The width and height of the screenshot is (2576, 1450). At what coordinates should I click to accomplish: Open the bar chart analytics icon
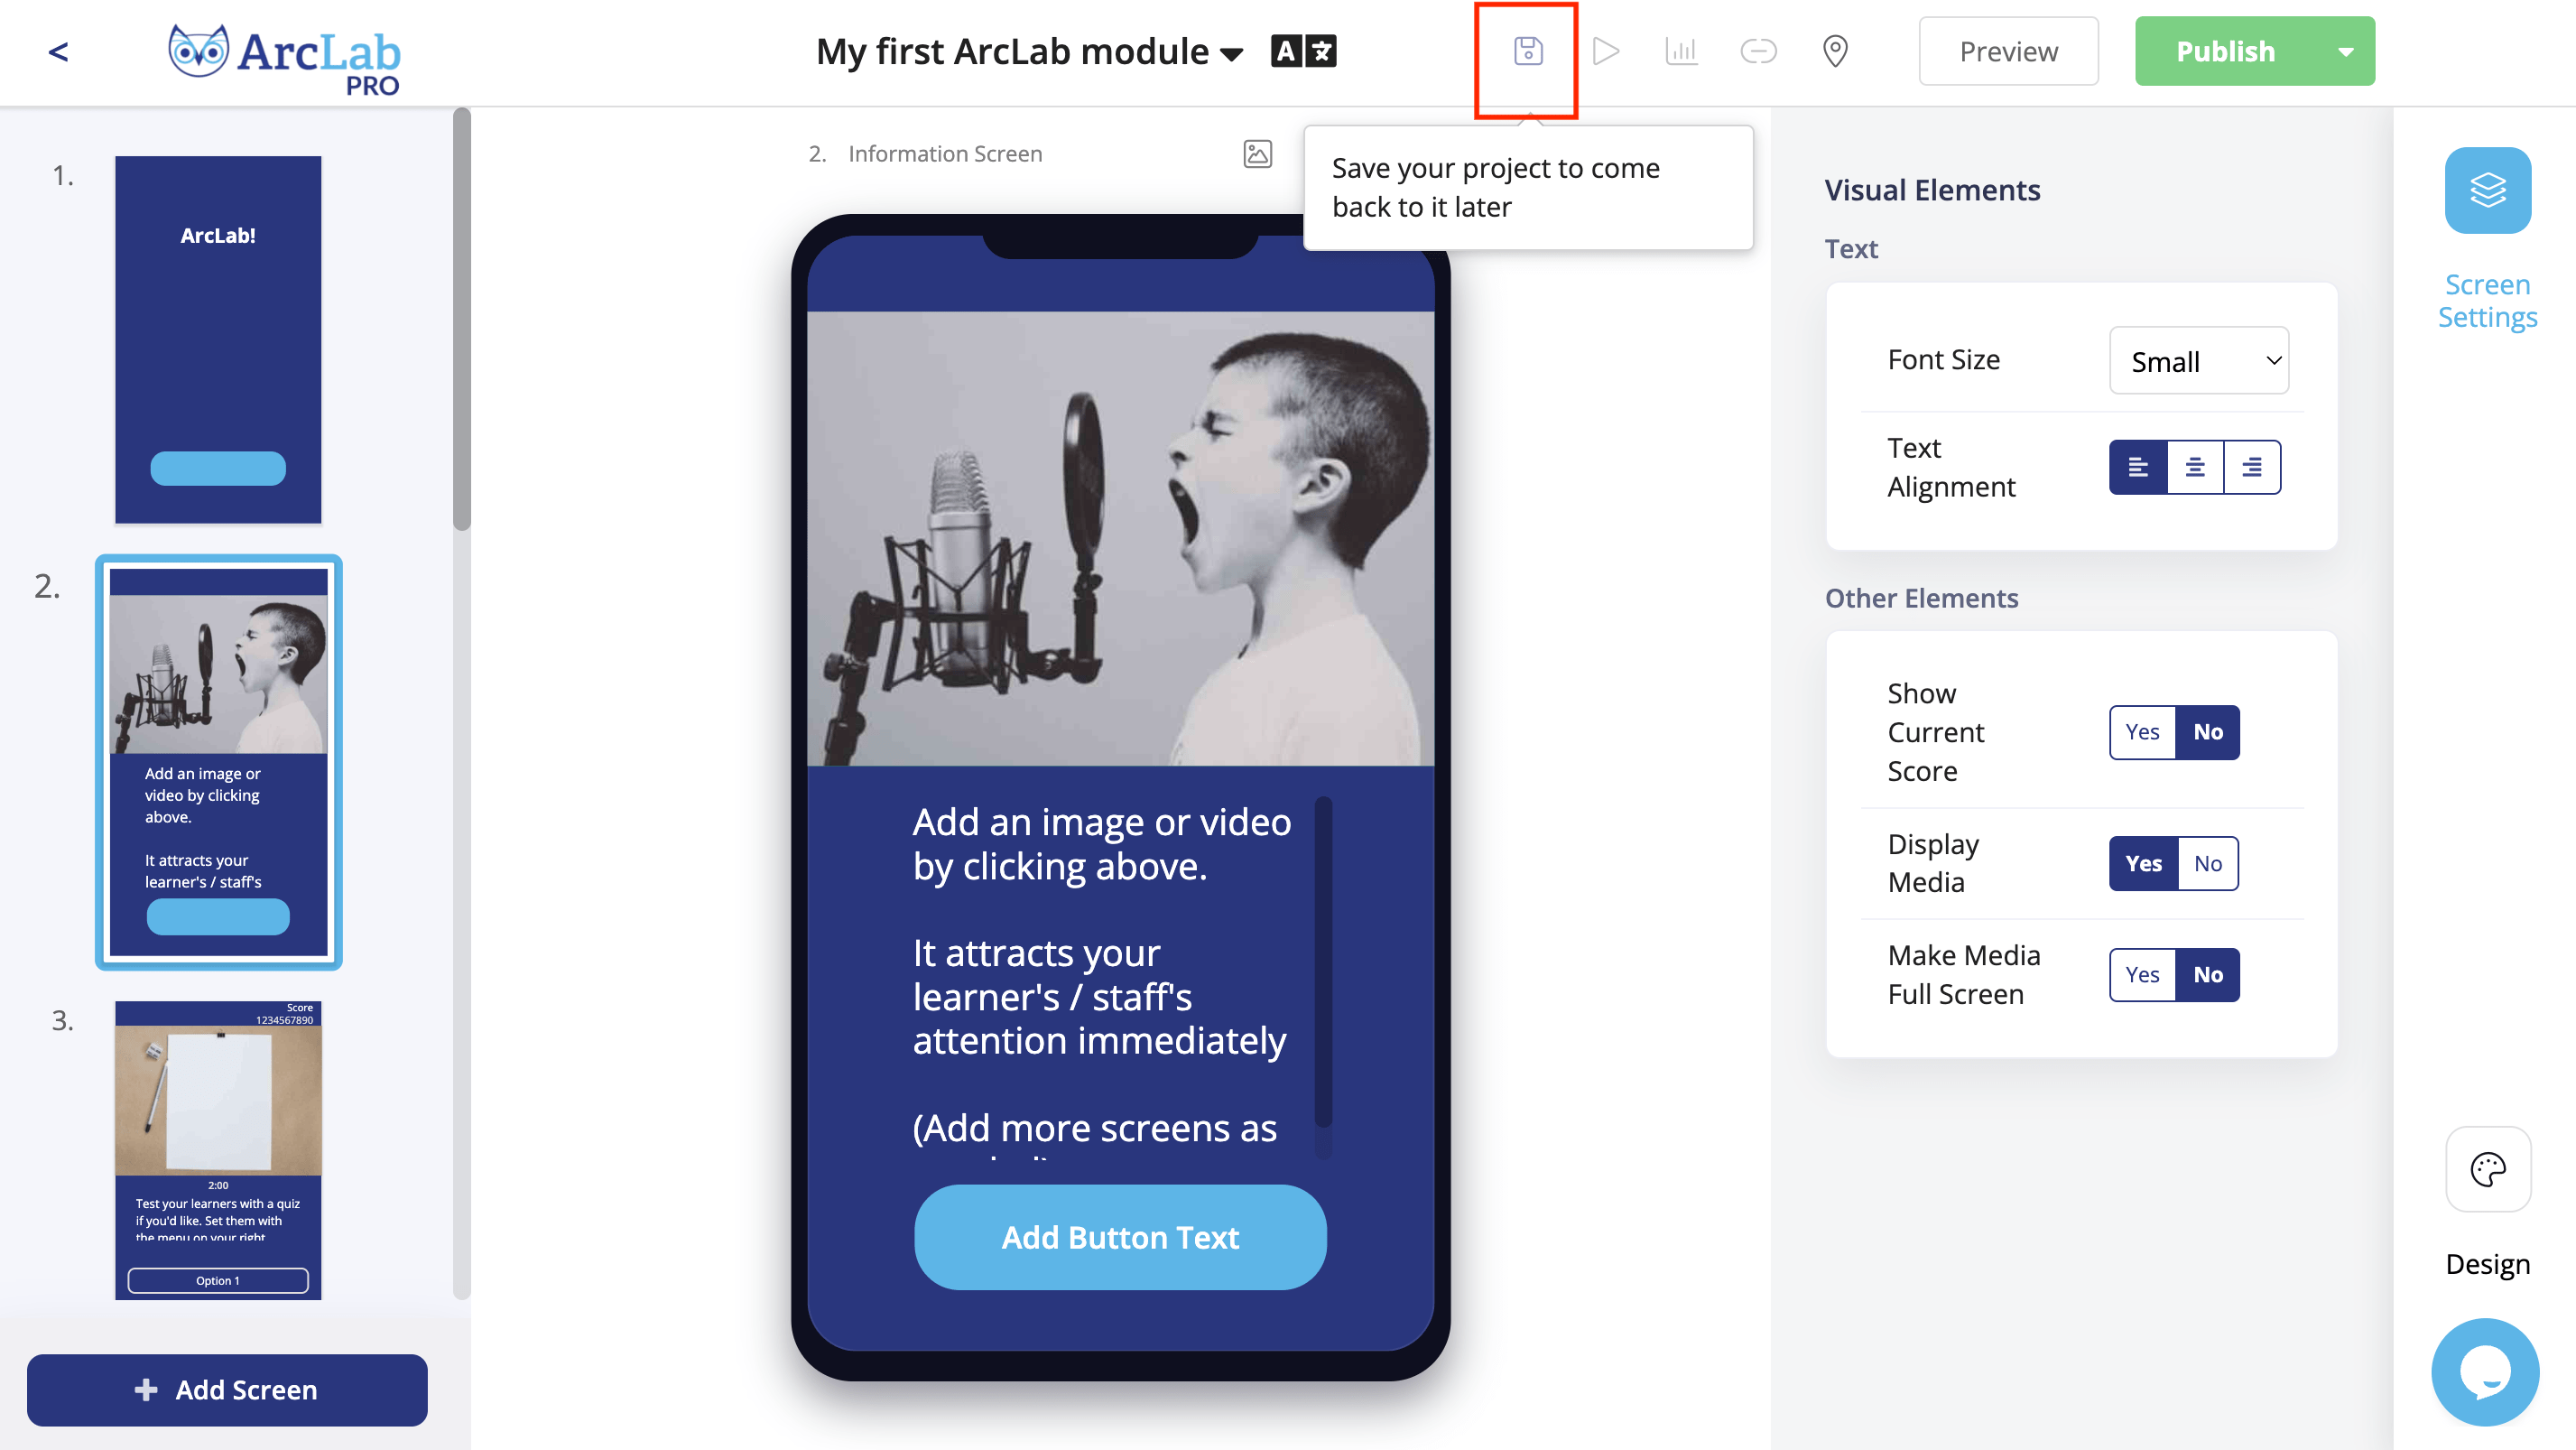(x=1681, y=51)
